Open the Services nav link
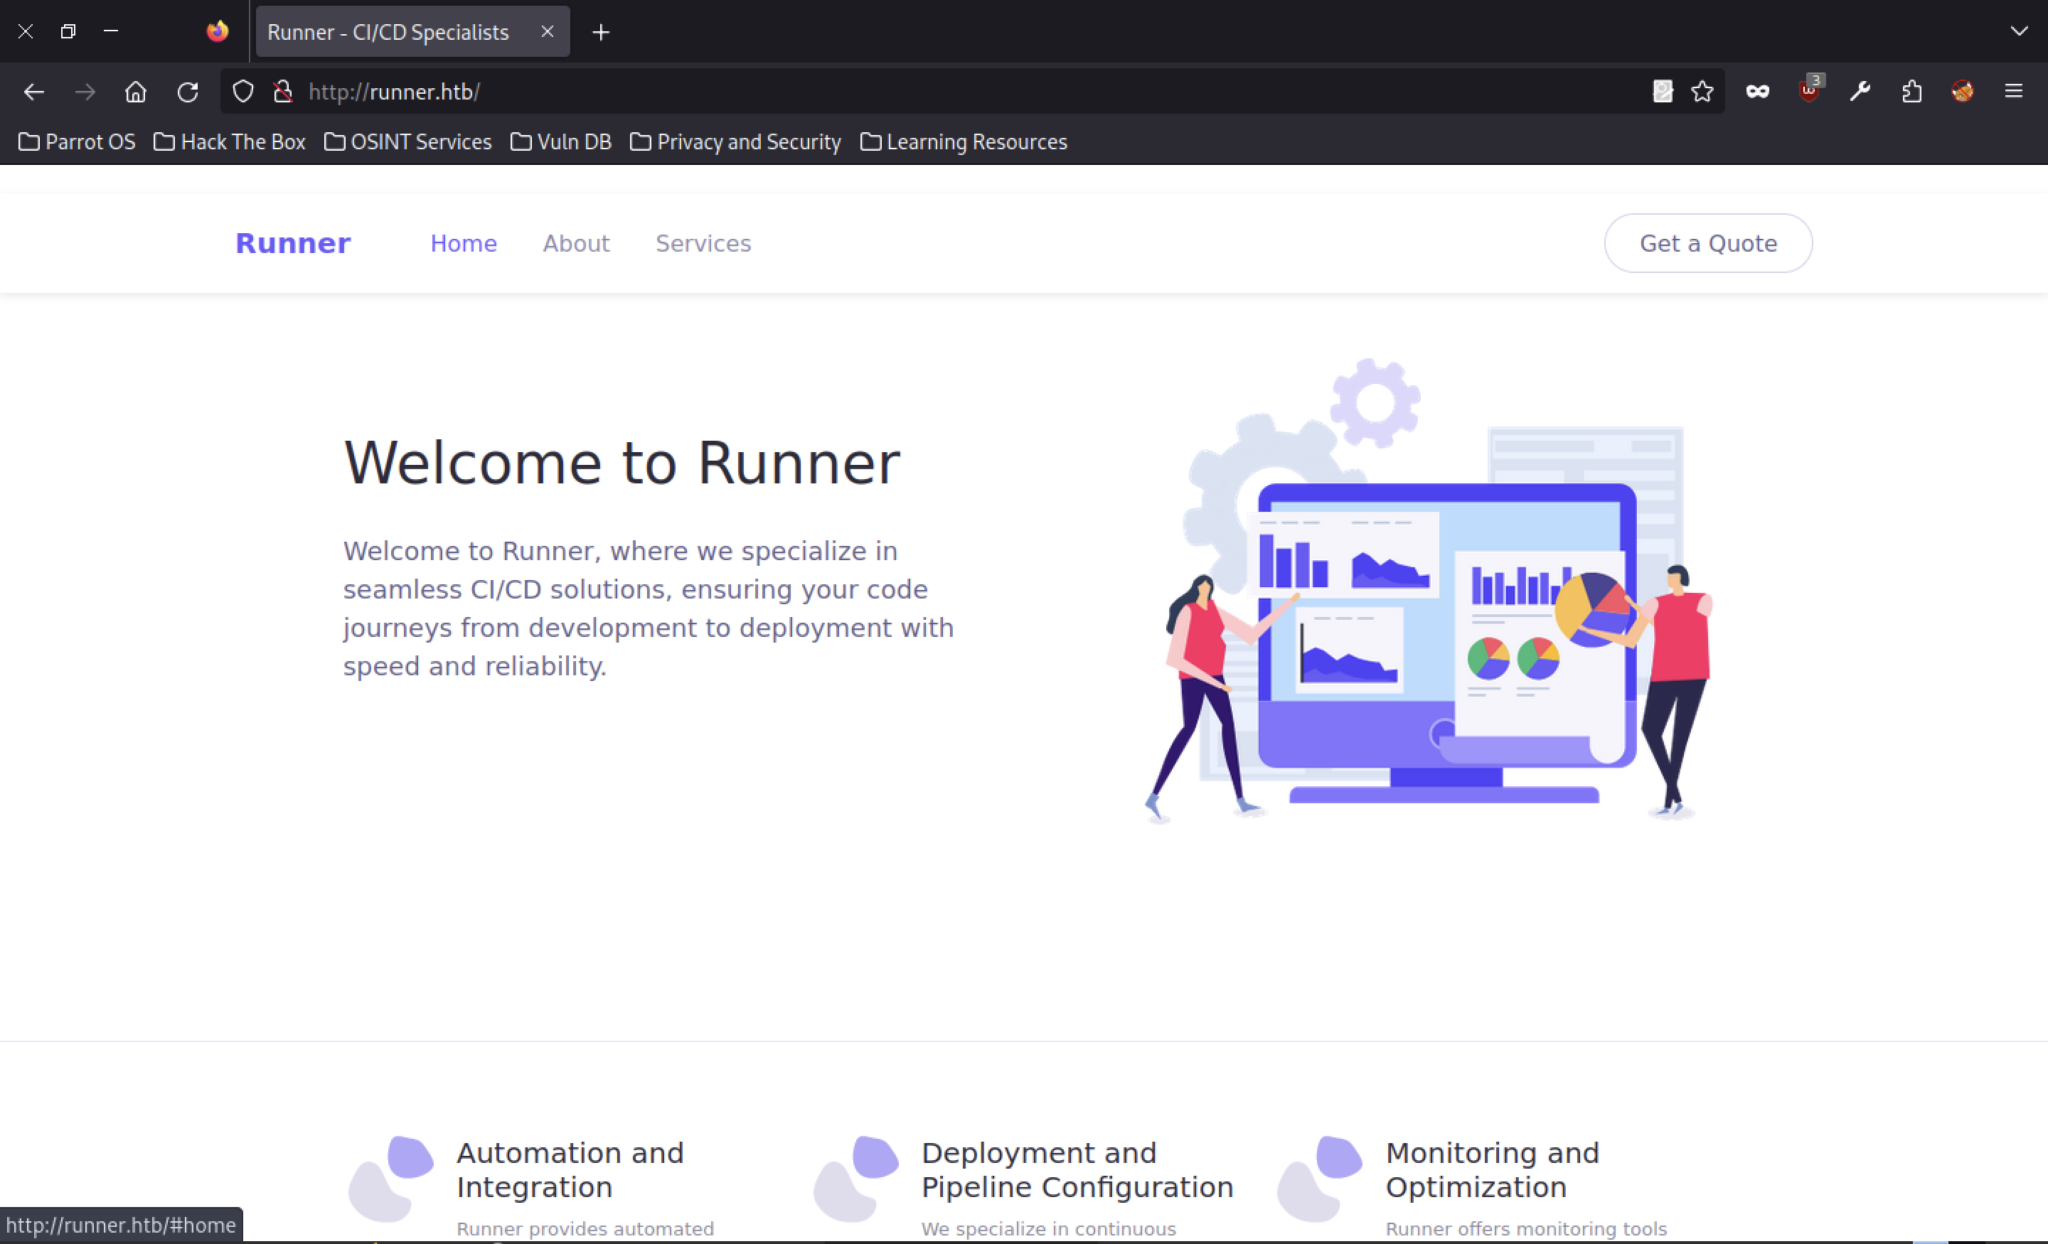The height and width of the screenshot is (1244, 2048). [x=703, y=243]
